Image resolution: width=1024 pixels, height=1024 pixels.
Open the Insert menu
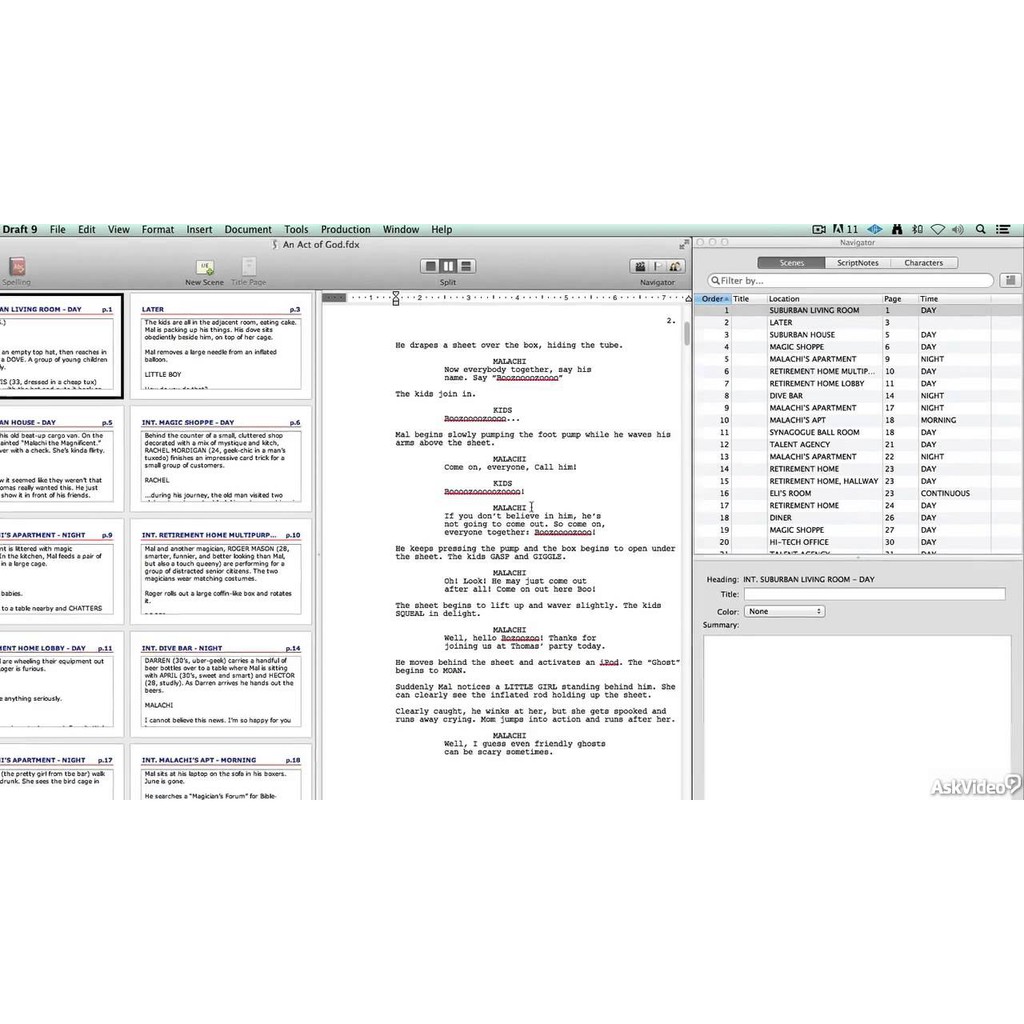coord(199,229)
